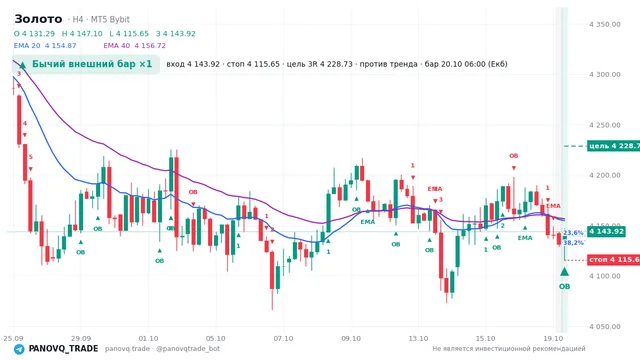The height and width of the screenshot is (360, 640).
Task: Open the PANOVQ_TRADE channel name
Action: (x=63, y=349)
